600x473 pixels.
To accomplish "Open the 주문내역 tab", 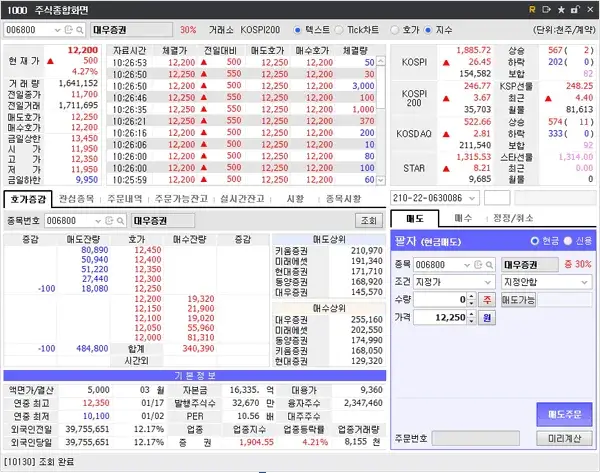I will pyautogui.click(x=125, y=199).
